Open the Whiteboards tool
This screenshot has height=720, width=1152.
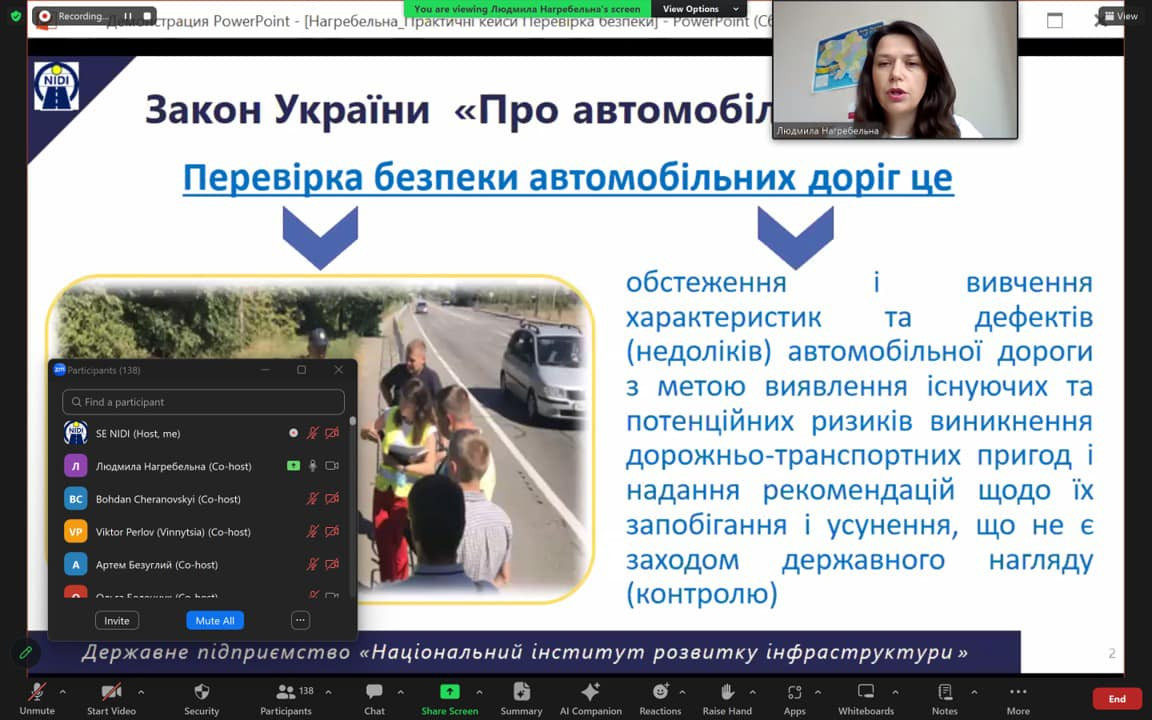click(x=866, y=692)
